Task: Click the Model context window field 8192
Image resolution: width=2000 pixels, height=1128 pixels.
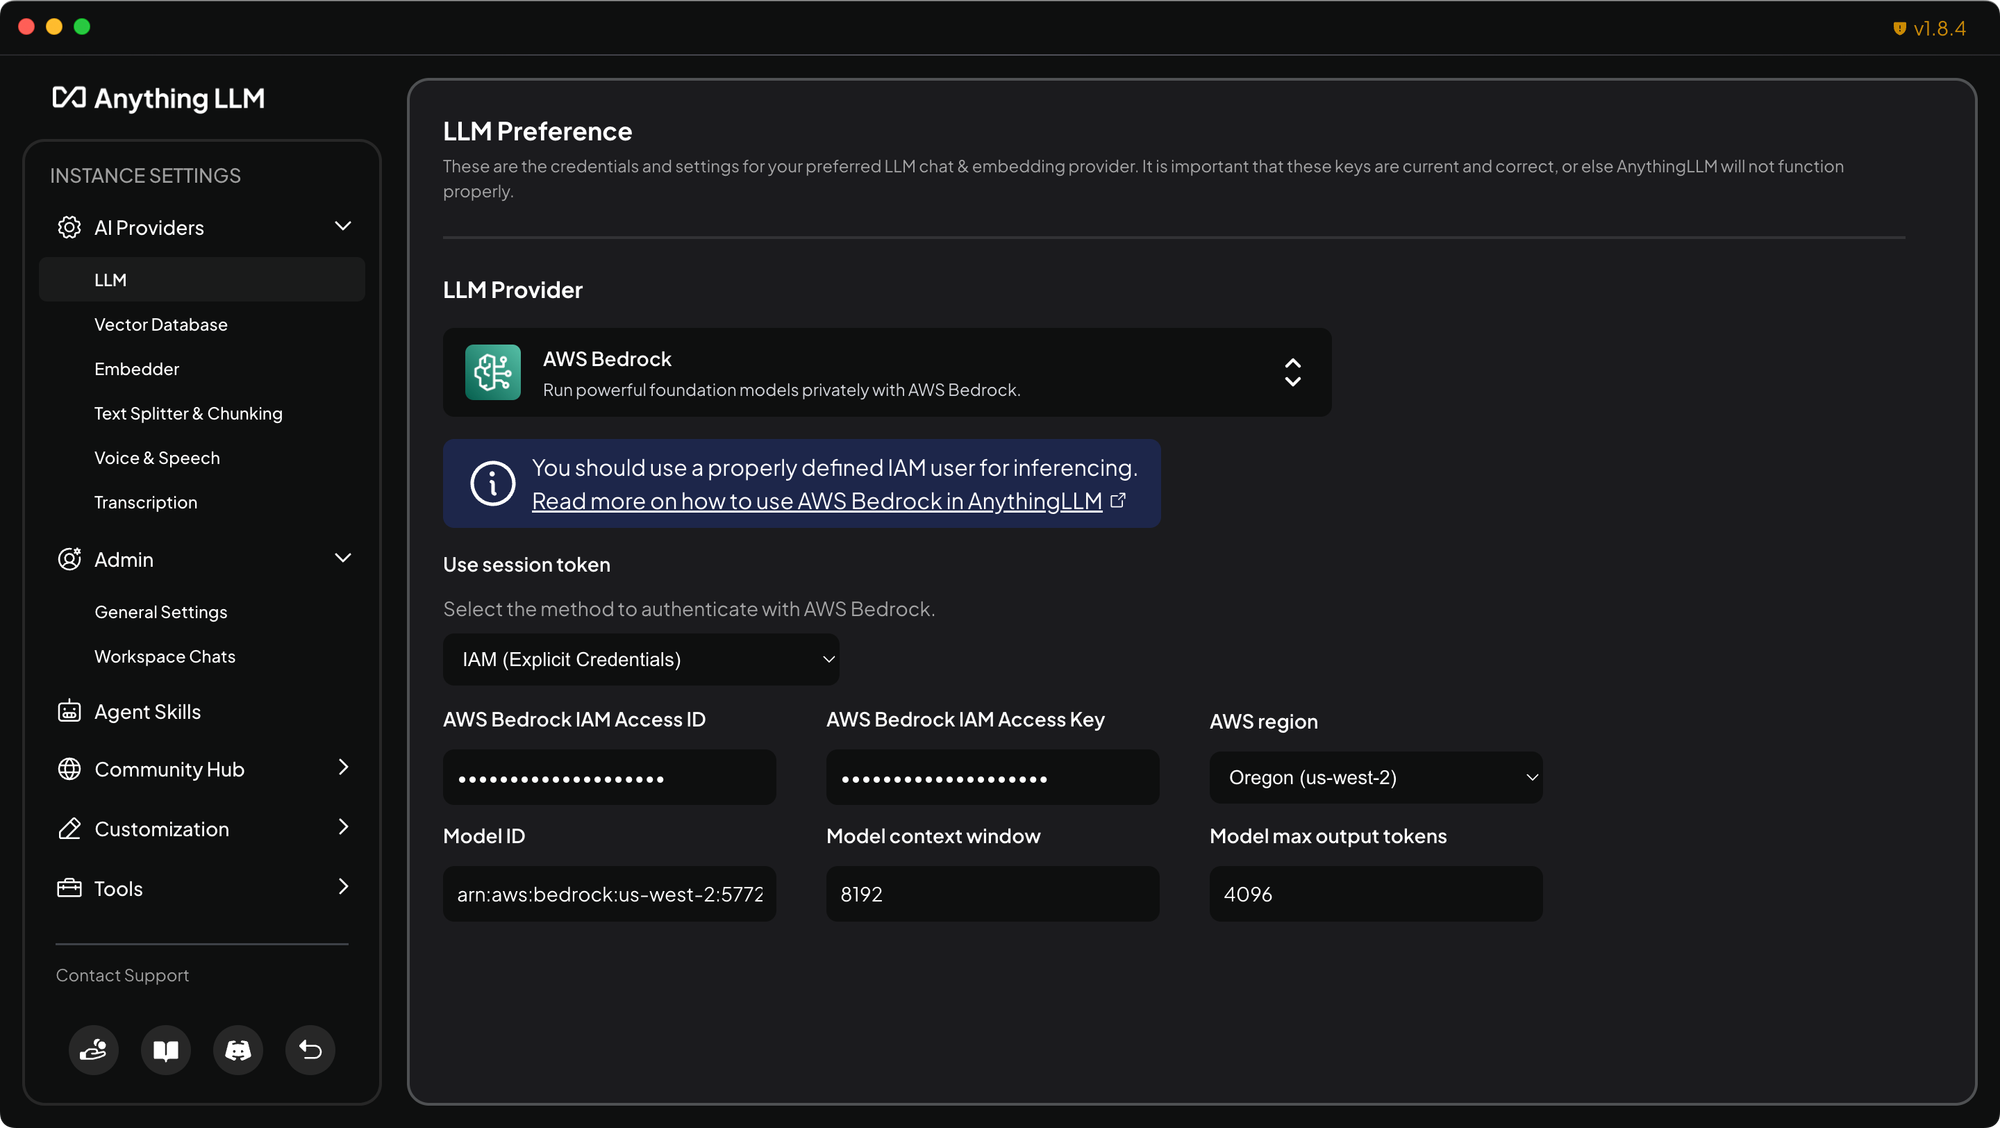Action: pos(993,894)
